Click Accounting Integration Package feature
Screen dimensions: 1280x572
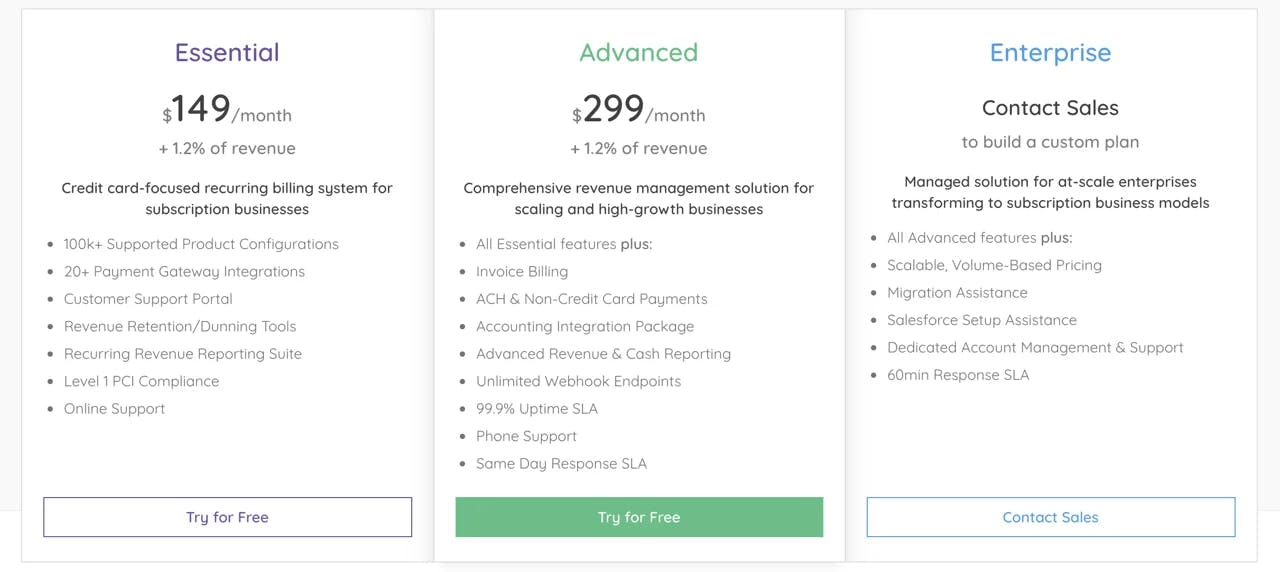click(585, 326)
